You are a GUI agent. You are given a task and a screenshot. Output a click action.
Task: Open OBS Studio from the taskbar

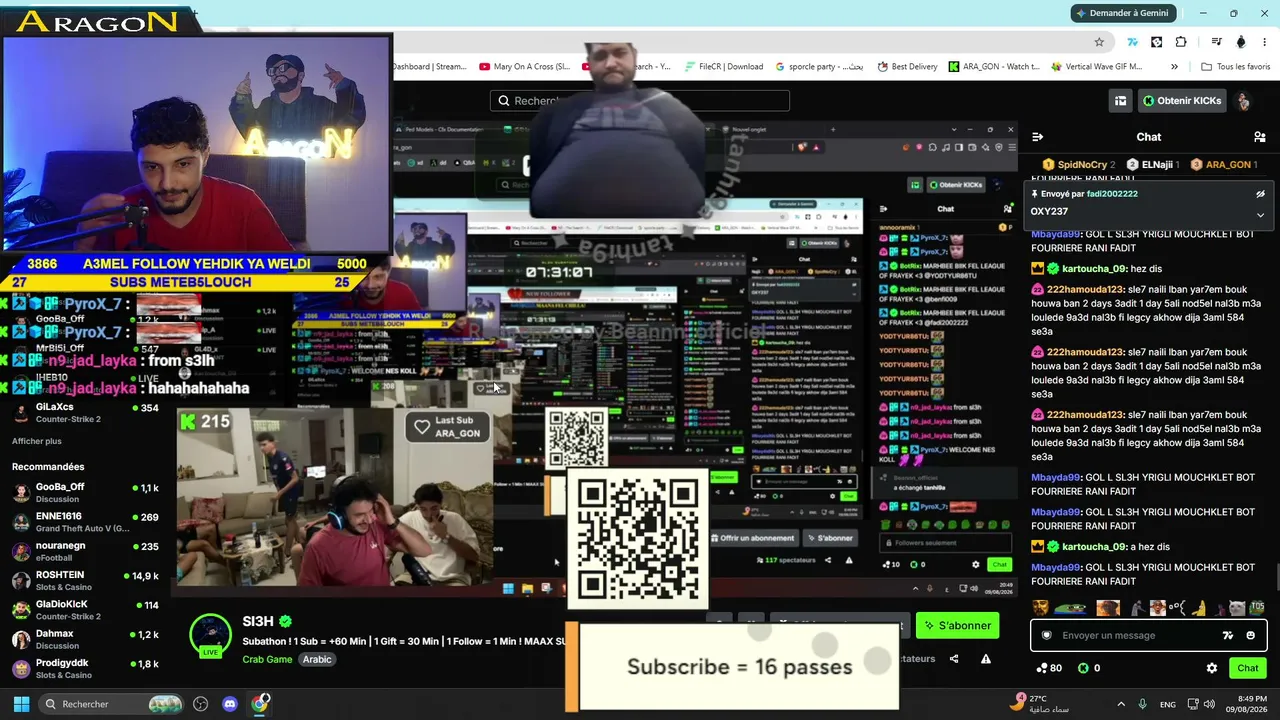[x=200, y=704]
